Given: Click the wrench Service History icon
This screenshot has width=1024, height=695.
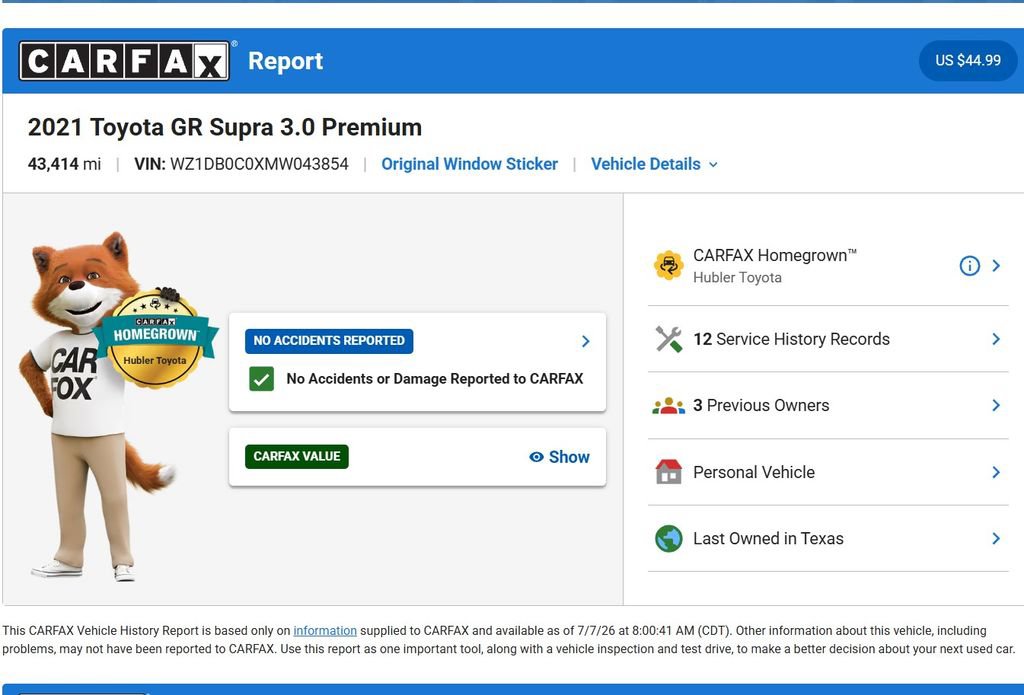Looking at the screenshot, I should (x=668, y=339).
